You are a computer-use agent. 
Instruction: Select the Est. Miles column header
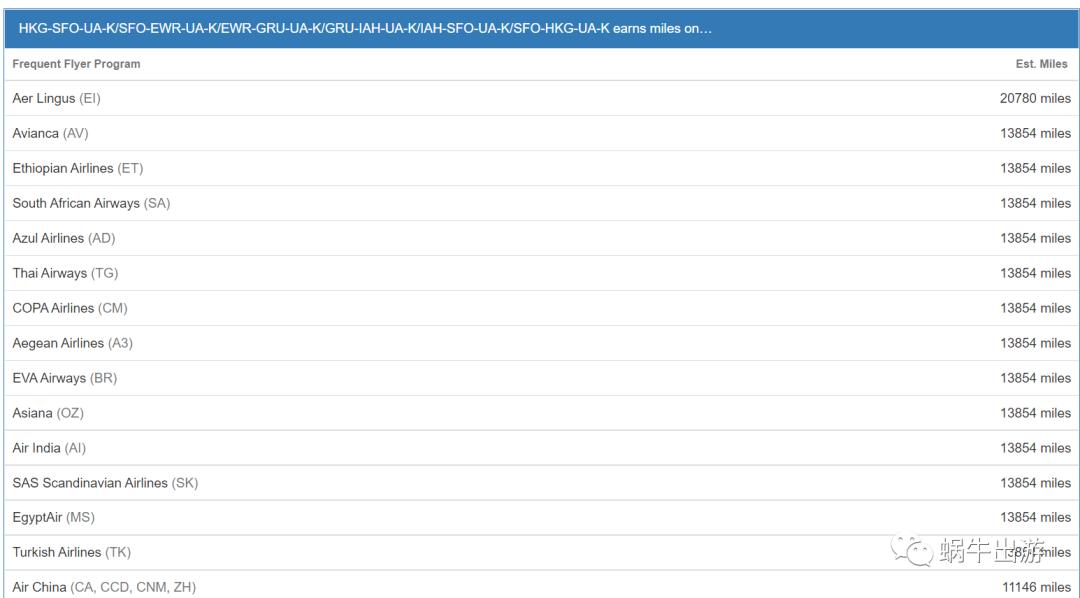pyautogui.click(x=1041, y=64)
